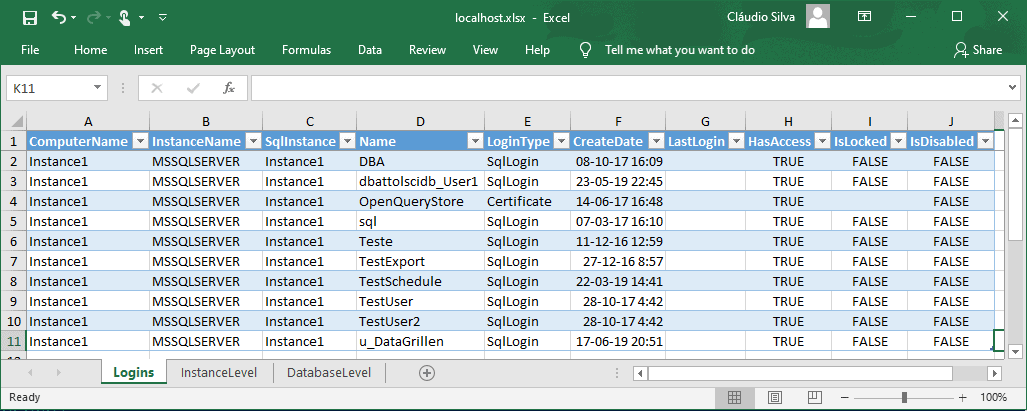Image resolution: width=1027 pixels, height=411 pixels.
Task: Click the Share button
Action: point(977,50)
